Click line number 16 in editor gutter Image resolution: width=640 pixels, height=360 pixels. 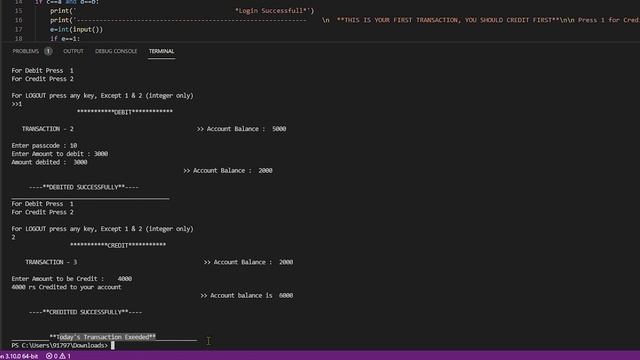click(18, 20)
